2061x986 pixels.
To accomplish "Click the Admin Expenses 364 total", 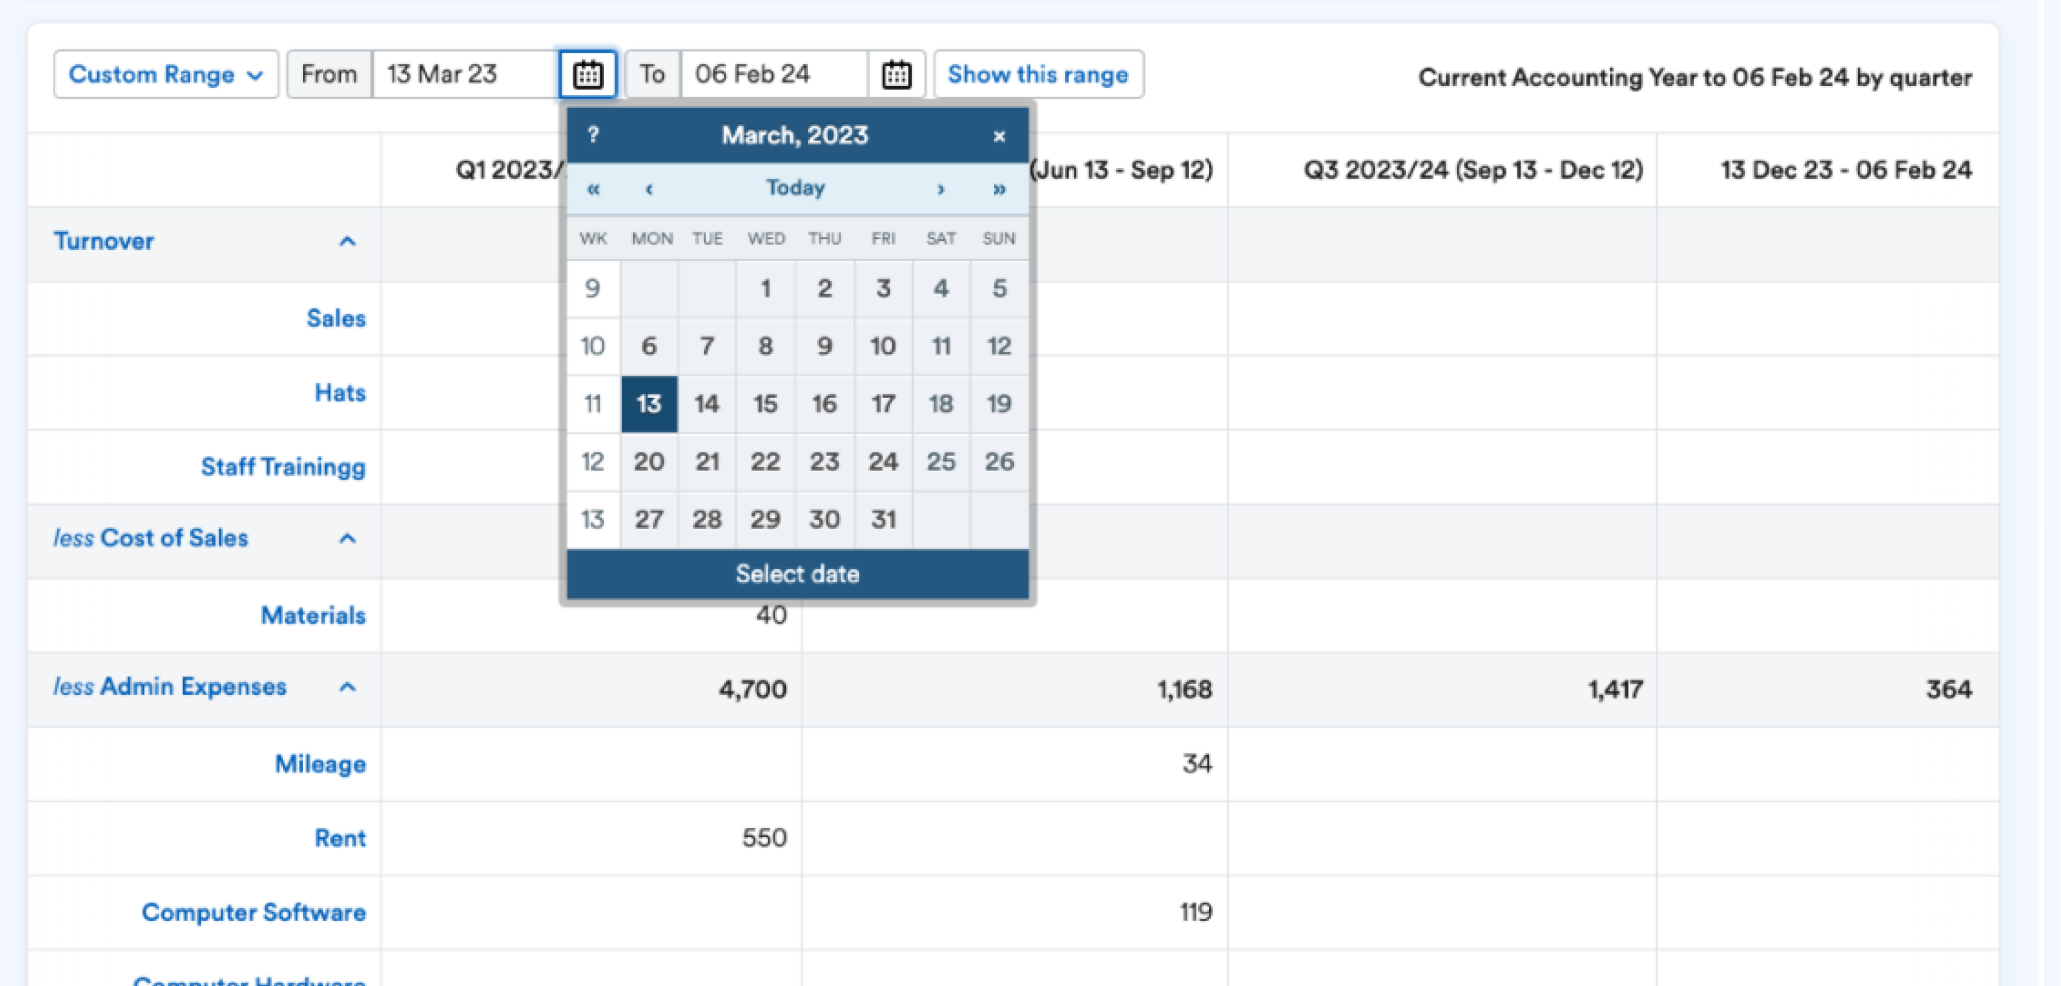I will pos(1949,689).
